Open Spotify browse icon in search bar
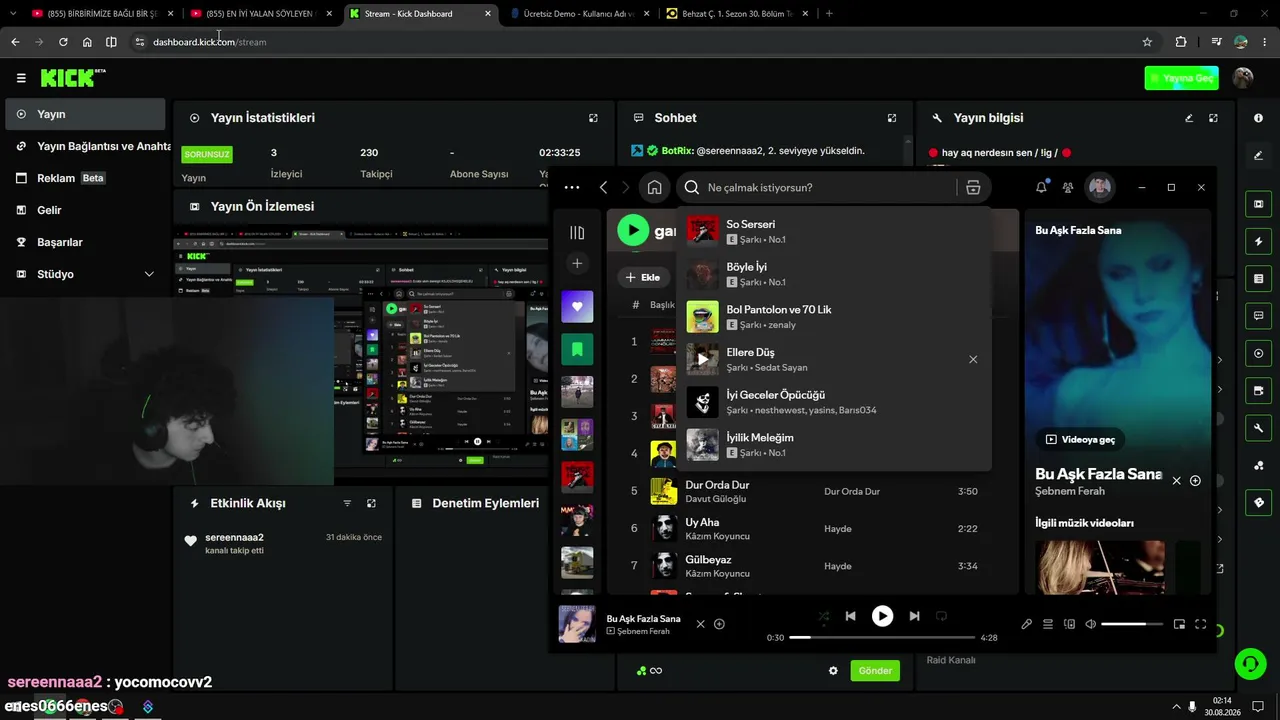The width and height of the screenshot is (1280, 720). pyautogui.click(x=973, y=187)
